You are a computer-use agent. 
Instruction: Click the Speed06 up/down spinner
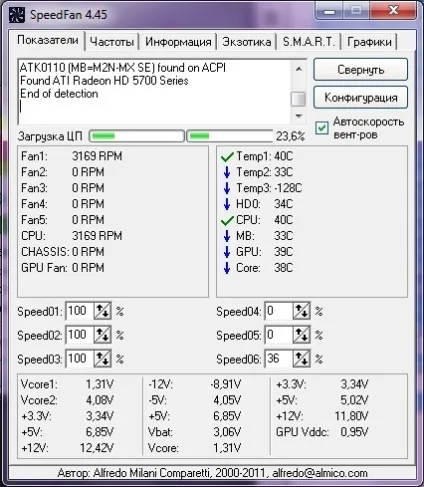coord(301,359)
